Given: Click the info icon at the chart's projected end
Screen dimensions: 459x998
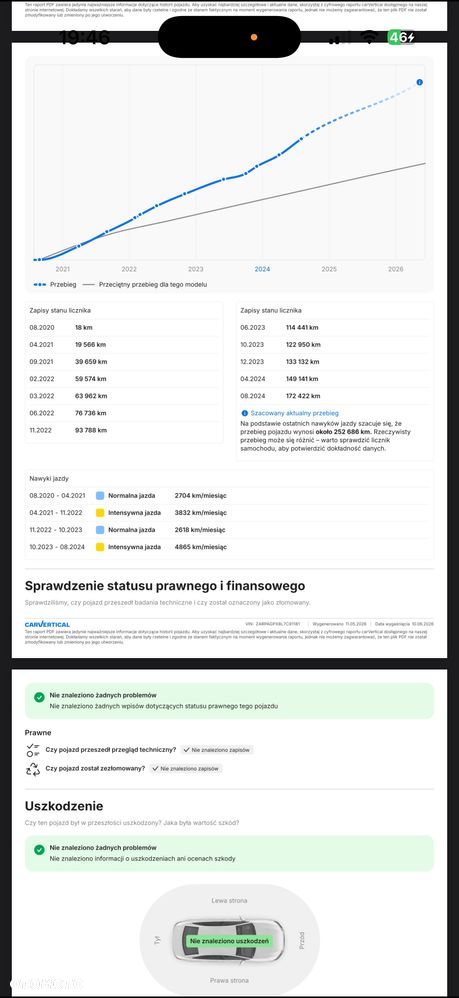Looking at the screenshot, I should point(420,82).
